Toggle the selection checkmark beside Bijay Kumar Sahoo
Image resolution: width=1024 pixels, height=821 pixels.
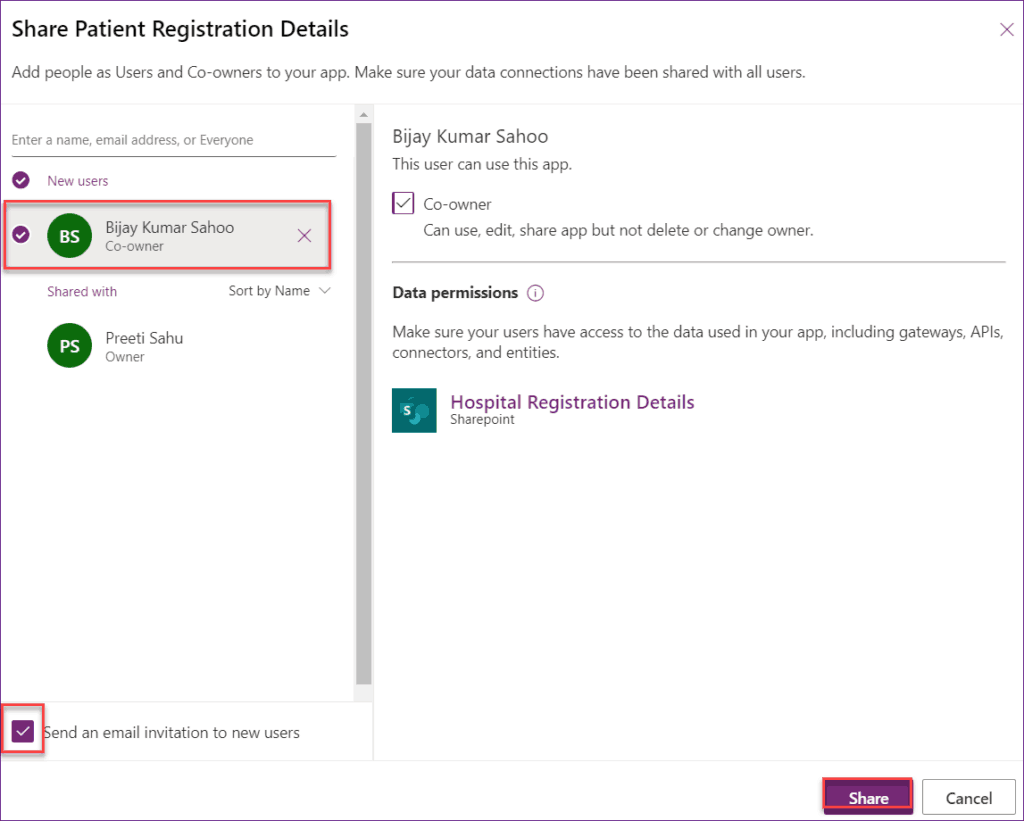point(20,236)
